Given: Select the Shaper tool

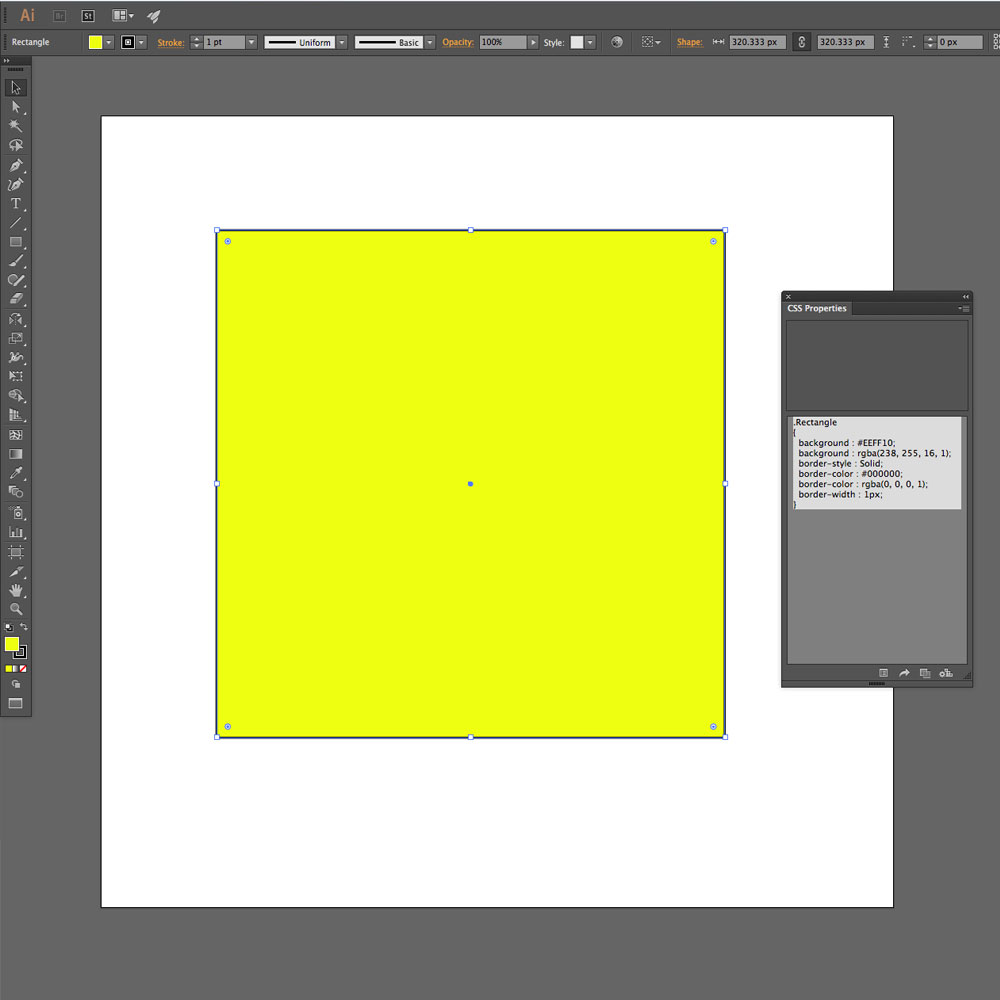Looking at the screenshot, I should click(16, 280).
